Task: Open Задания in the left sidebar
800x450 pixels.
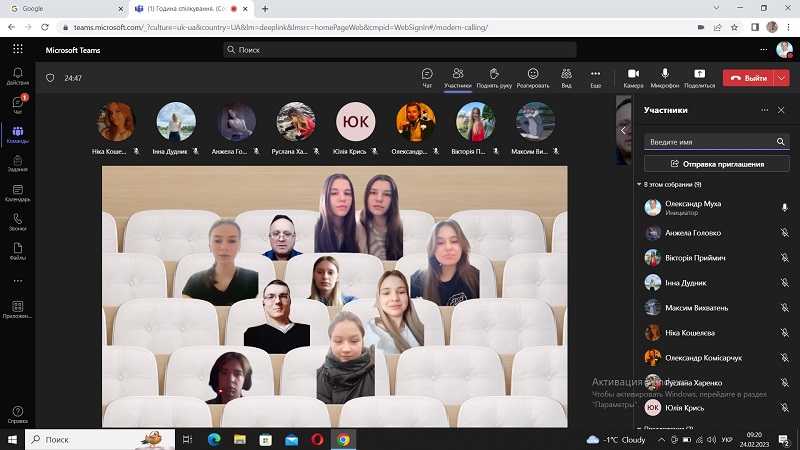Action: pyautogui.click(x=18, y=164)
